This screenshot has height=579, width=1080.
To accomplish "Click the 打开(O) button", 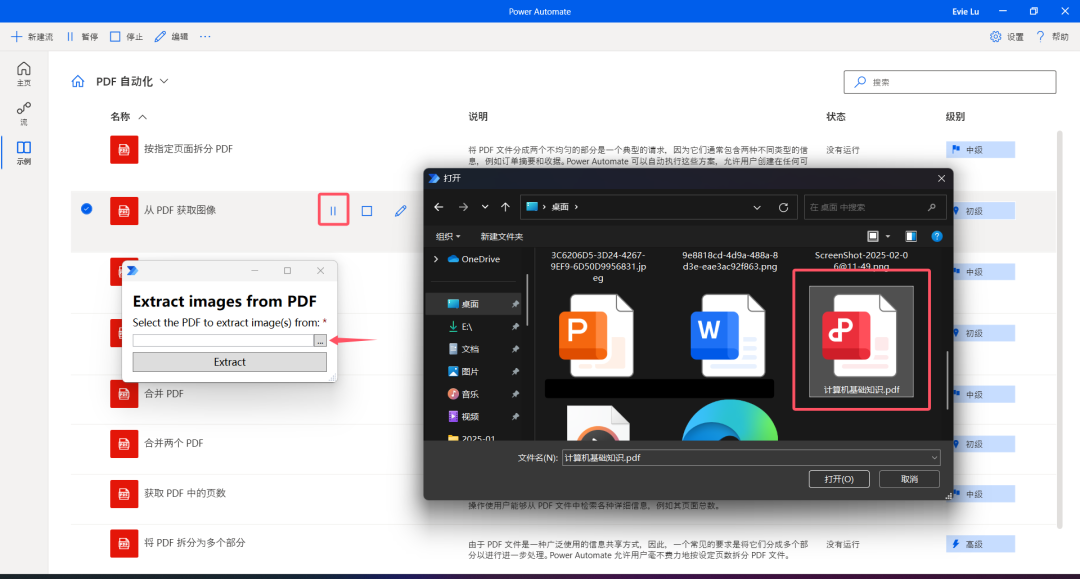I will [x=839, y=479].
